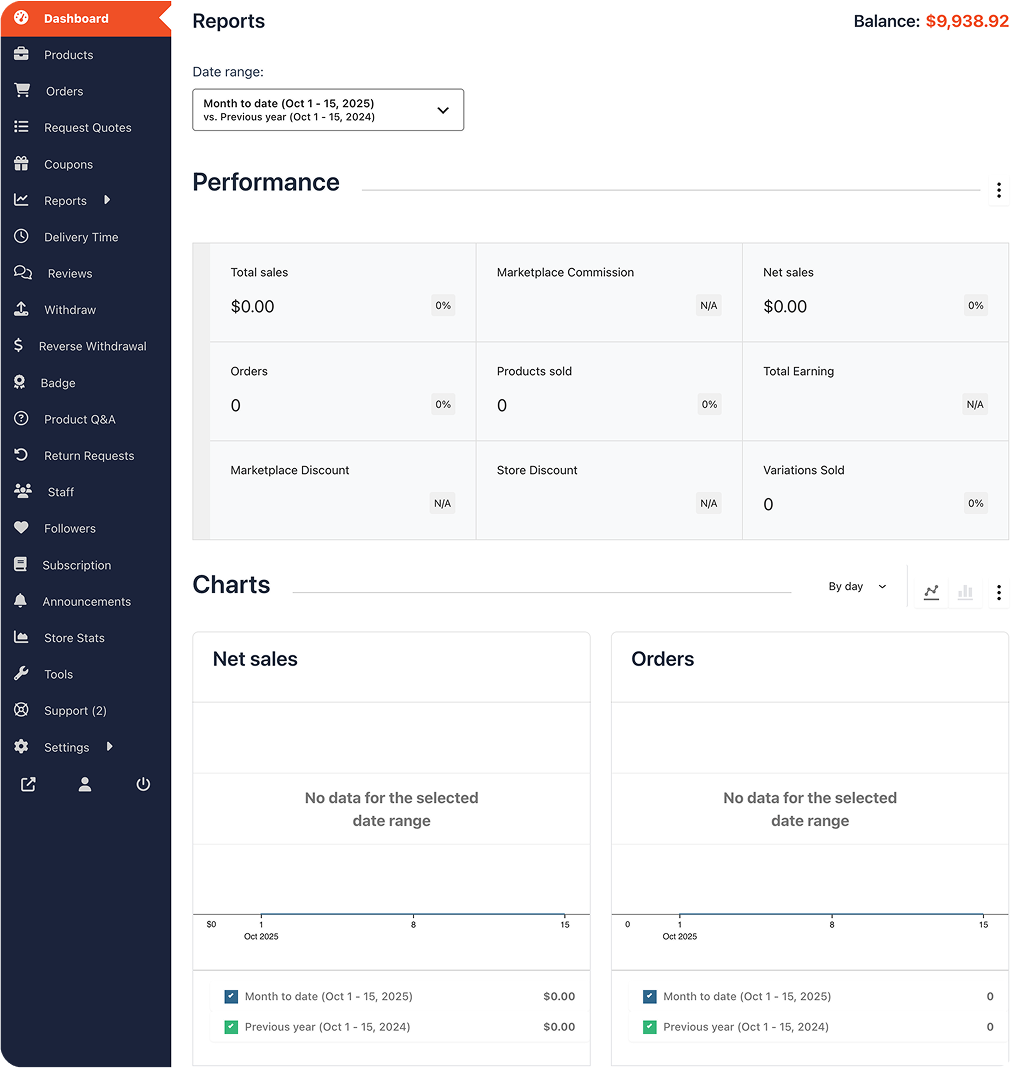Open Performance section three-dot menu
Image resolution: width=1016 pixels, height=1068 pixels.
[998, 191]
